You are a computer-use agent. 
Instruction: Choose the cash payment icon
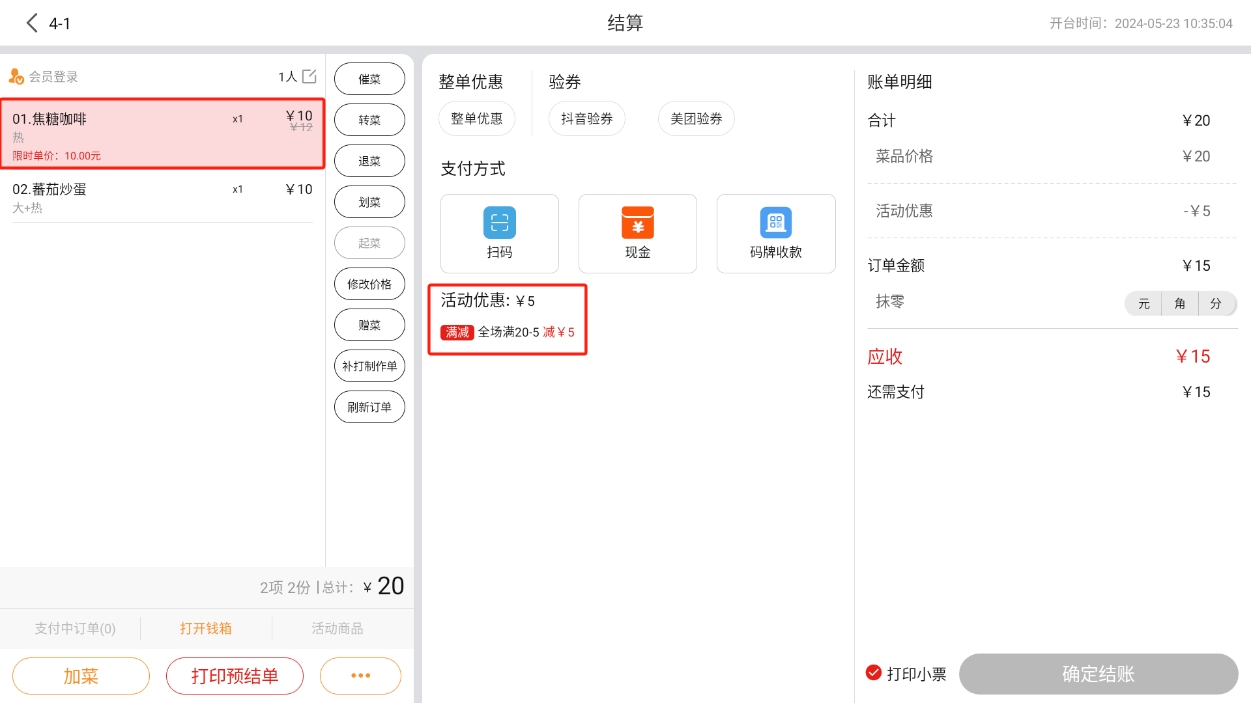pyautogui.click(x=637, y=222)
